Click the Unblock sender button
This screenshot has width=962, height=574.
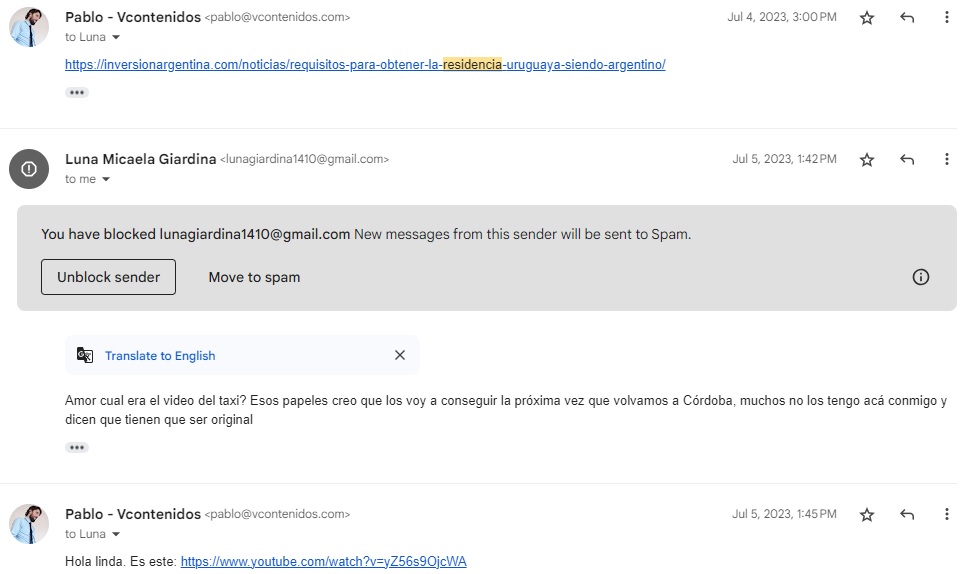click(109, 277)
